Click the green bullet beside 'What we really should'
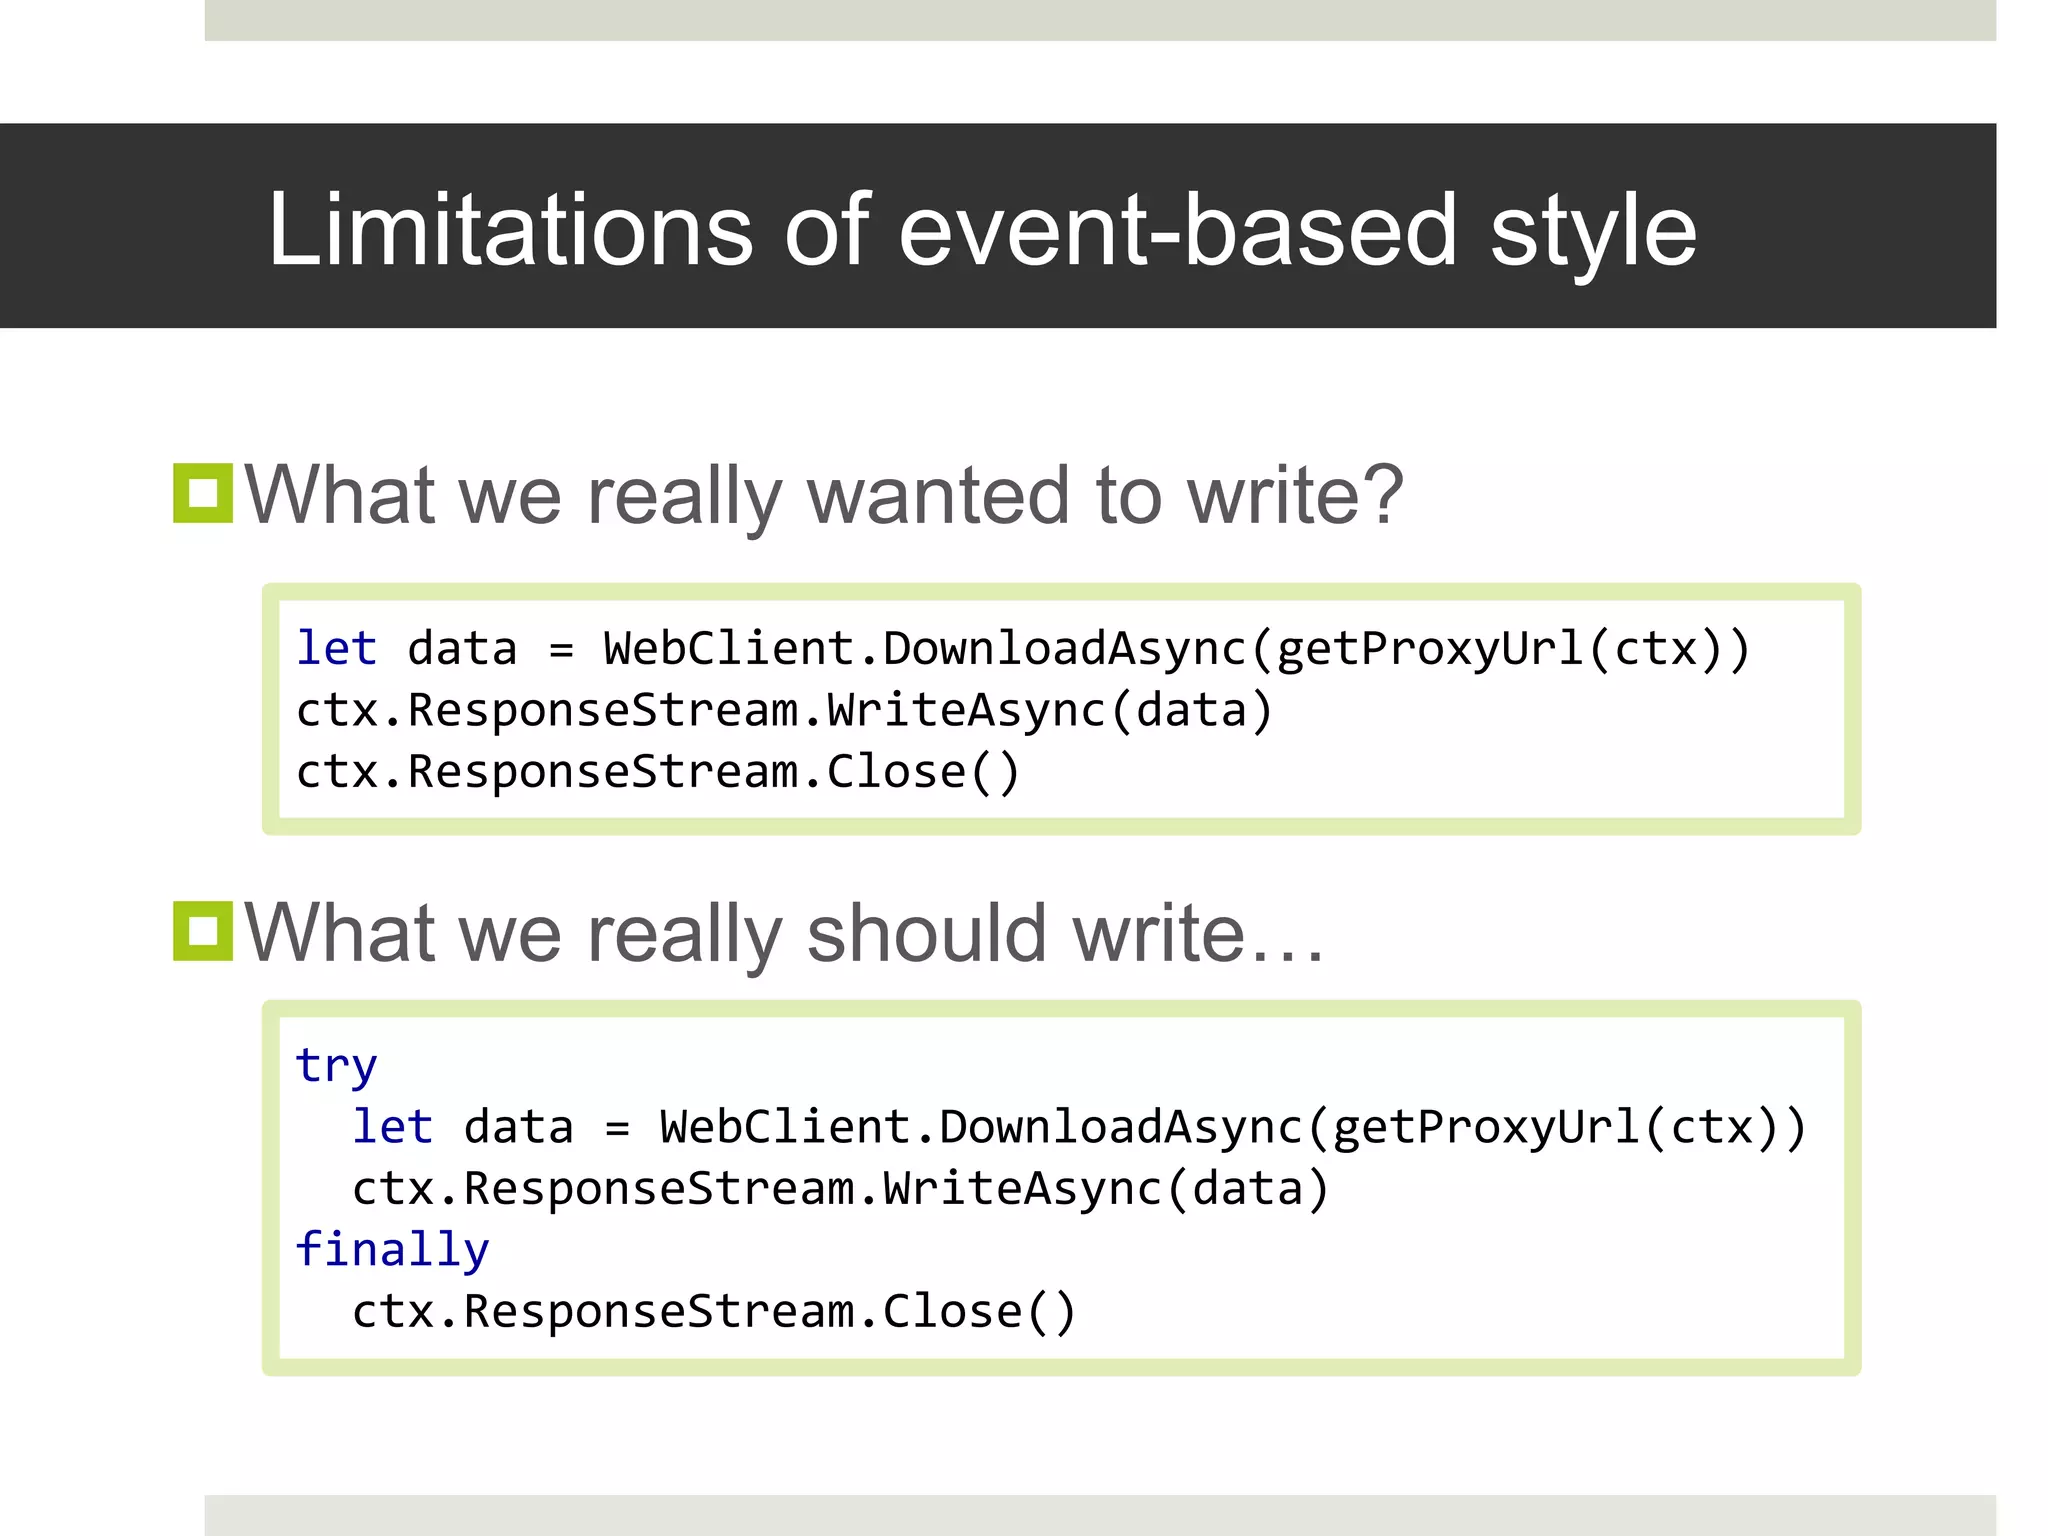2048x1536 pixels. 202,931
